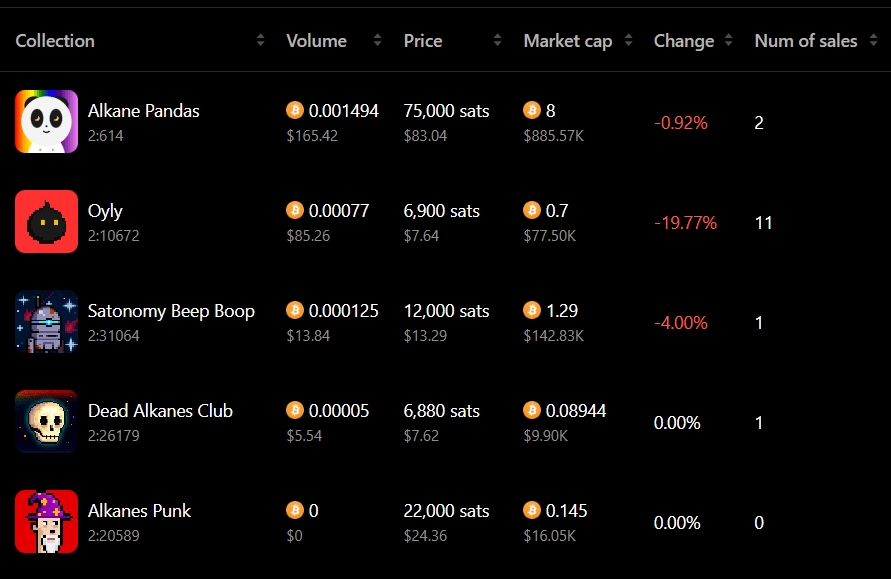Image resolution: width=891 pixels, height=579 pixels.
Task: Open Alkane Pandas collection link
Action: (144, 111)
